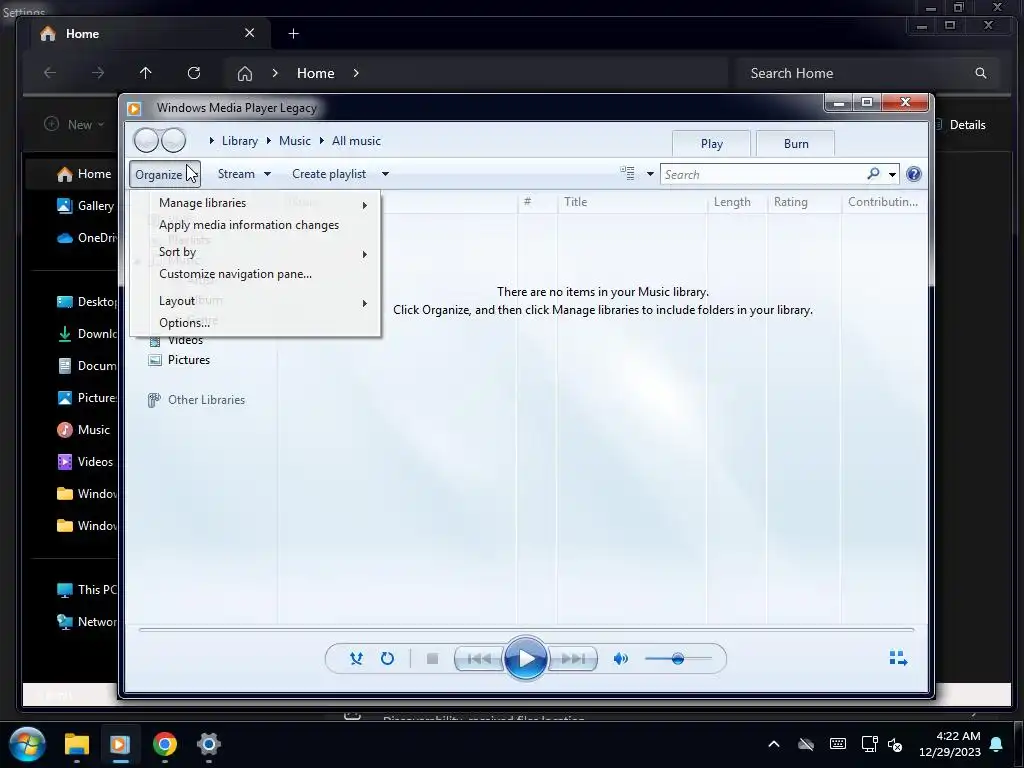Close the Organize menu button
Viewport: 1024px width, 768px height.
click(x=165, y=174)
